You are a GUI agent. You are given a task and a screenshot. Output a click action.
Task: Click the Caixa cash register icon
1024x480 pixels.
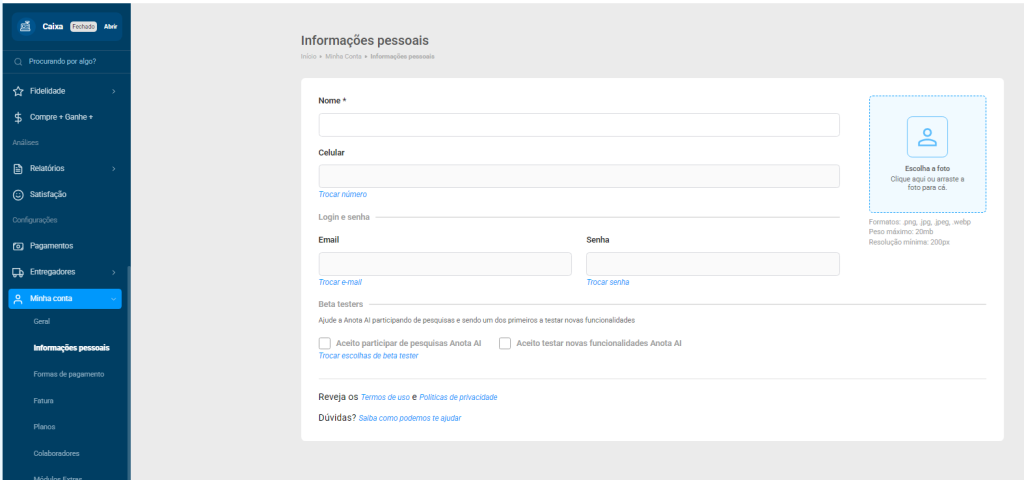point(26,26)
